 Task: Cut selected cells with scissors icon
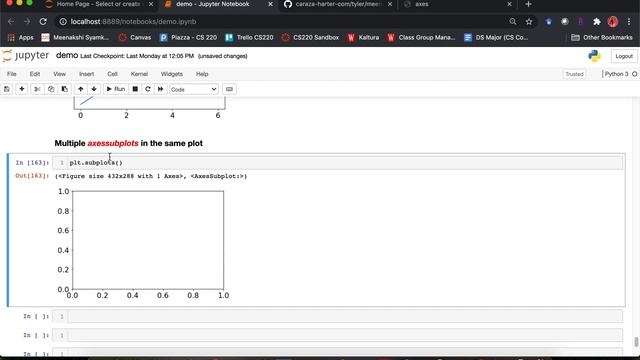point(37,89)
